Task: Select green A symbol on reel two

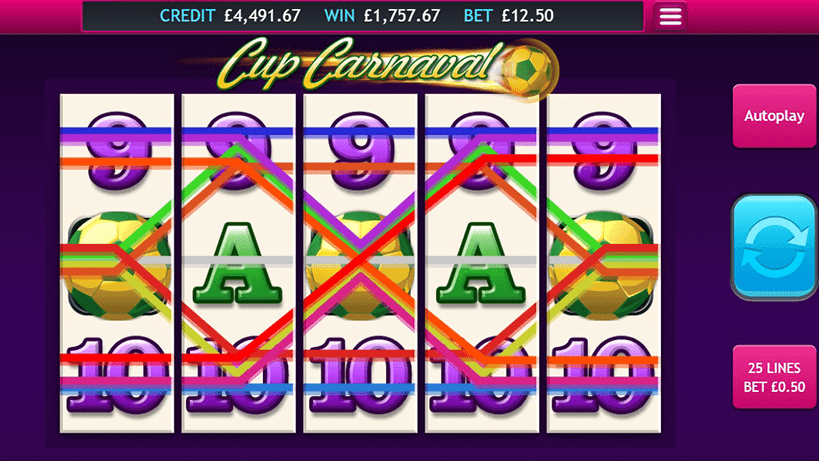Action: pos(238,264)
